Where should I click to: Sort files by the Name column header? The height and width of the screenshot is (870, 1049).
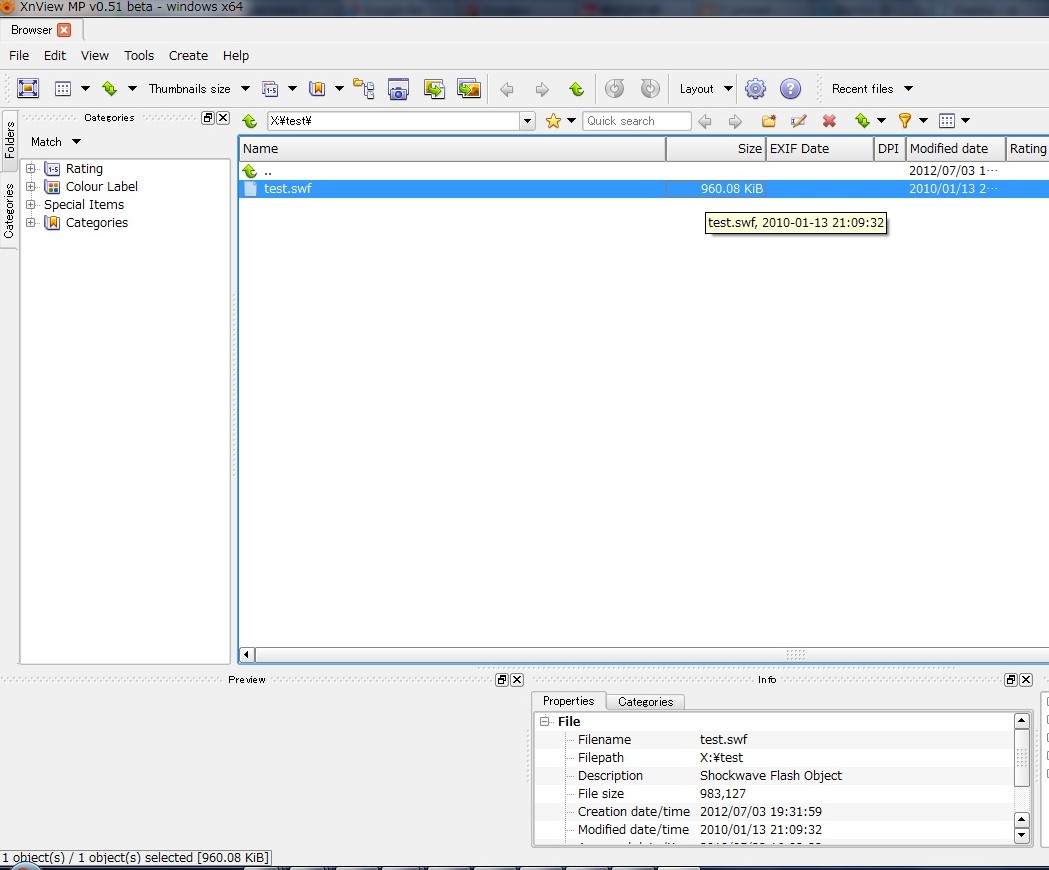452,149
